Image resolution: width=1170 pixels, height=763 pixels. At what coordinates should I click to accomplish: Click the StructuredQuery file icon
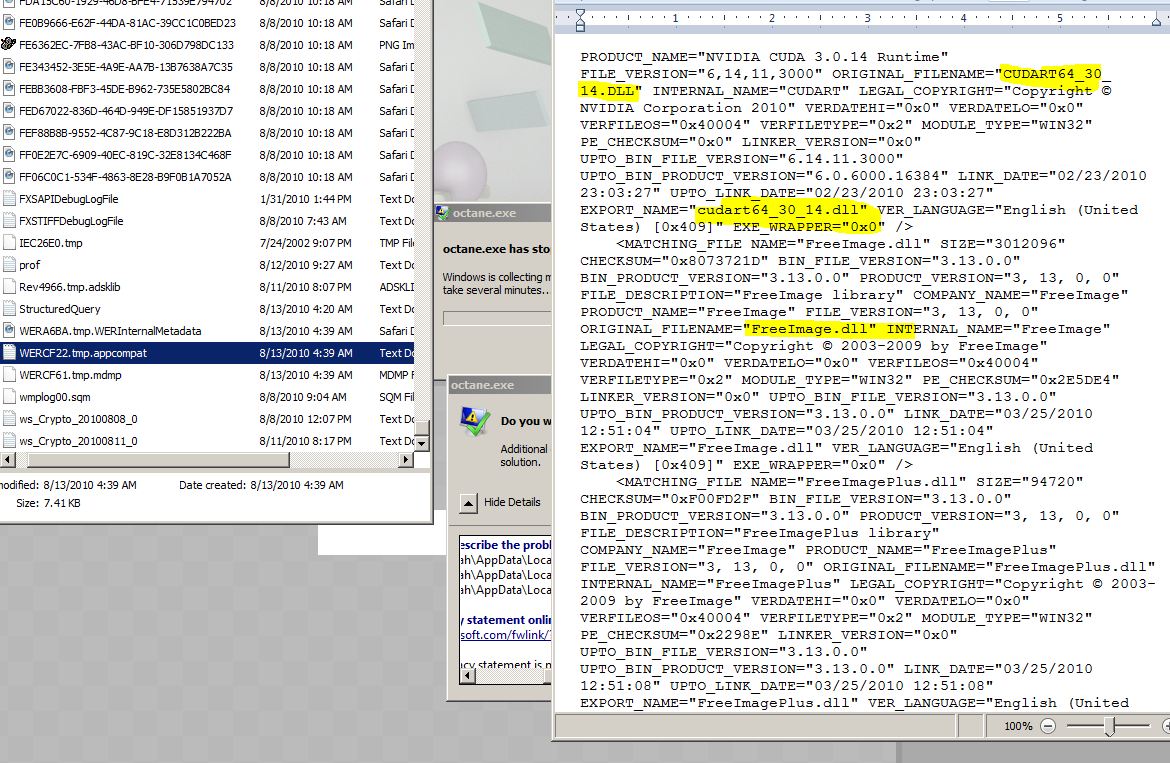(x=9, y=309)
